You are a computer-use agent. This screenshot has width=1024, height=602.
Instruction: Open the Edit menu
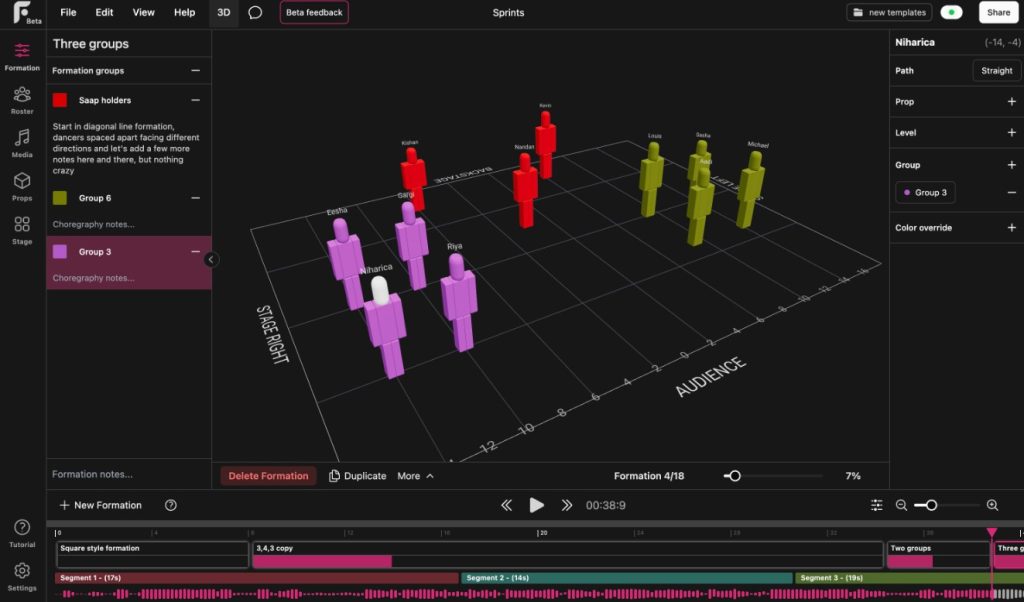click(x=103, y=12)
